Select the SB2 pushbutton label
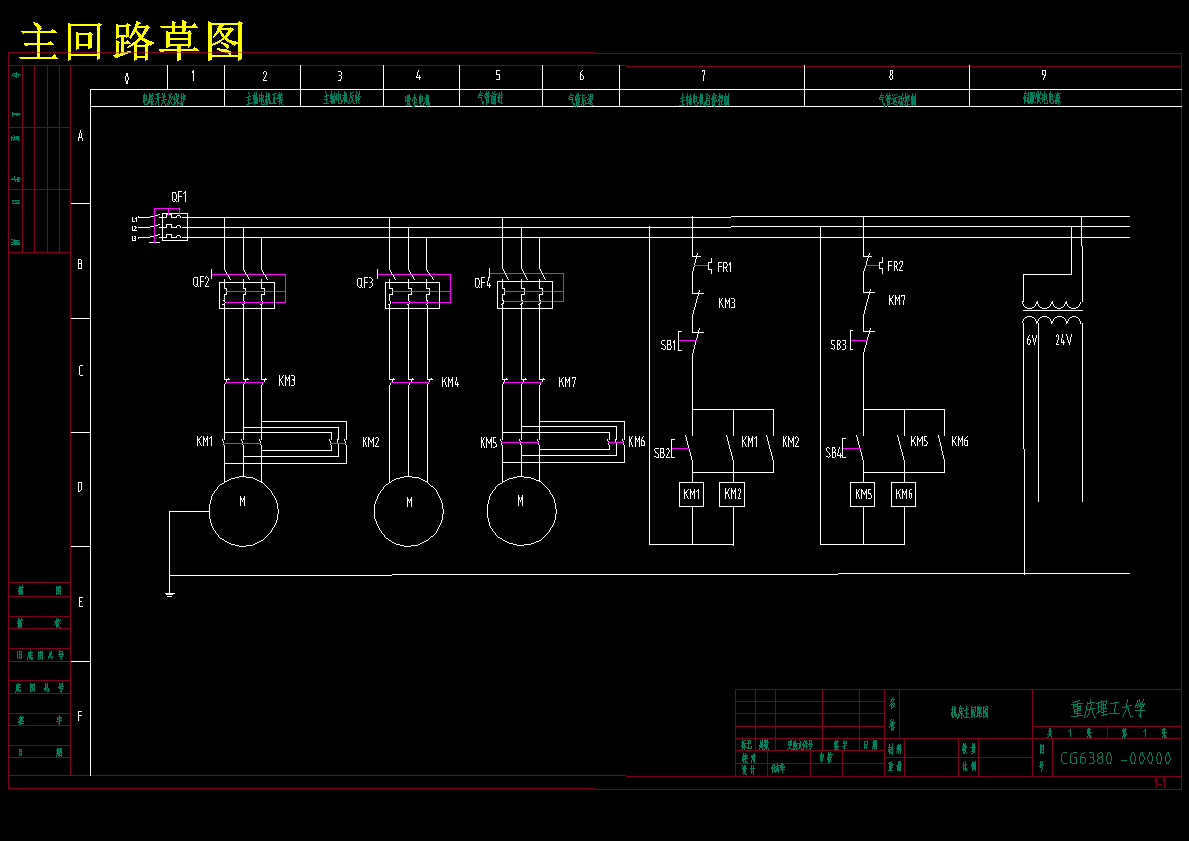 pos(662,453)
